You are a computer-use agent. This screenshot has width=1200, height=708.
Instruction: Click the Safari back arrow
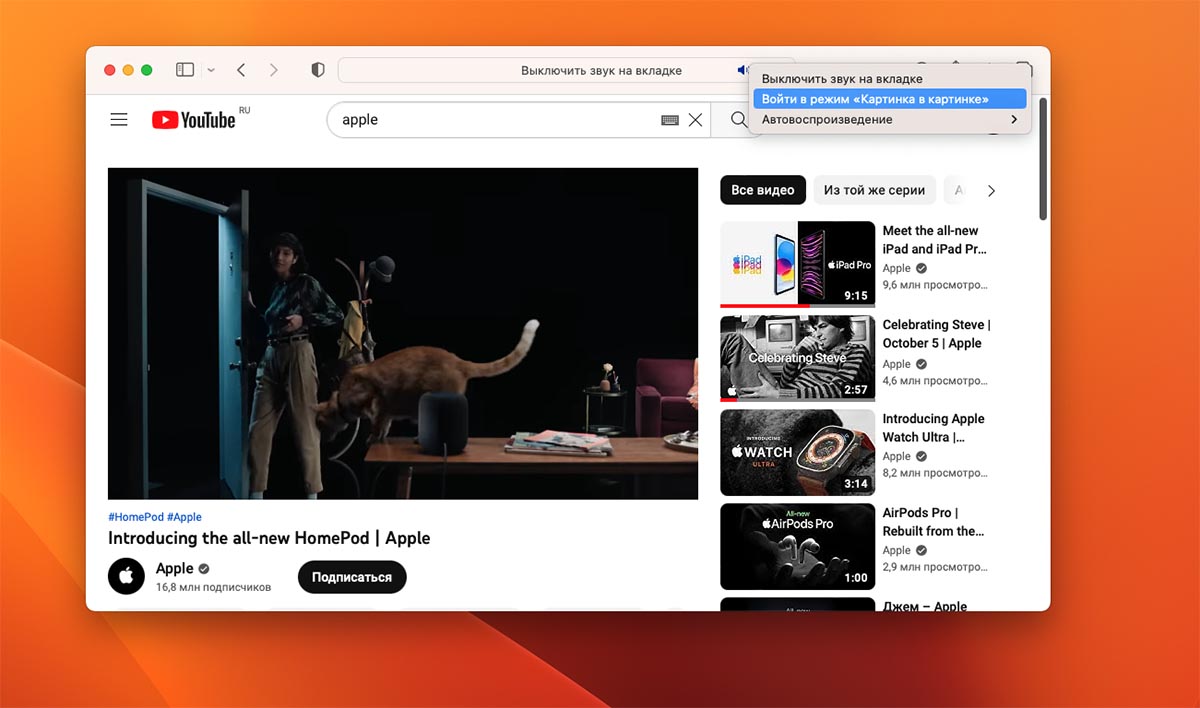coord(241,70)
